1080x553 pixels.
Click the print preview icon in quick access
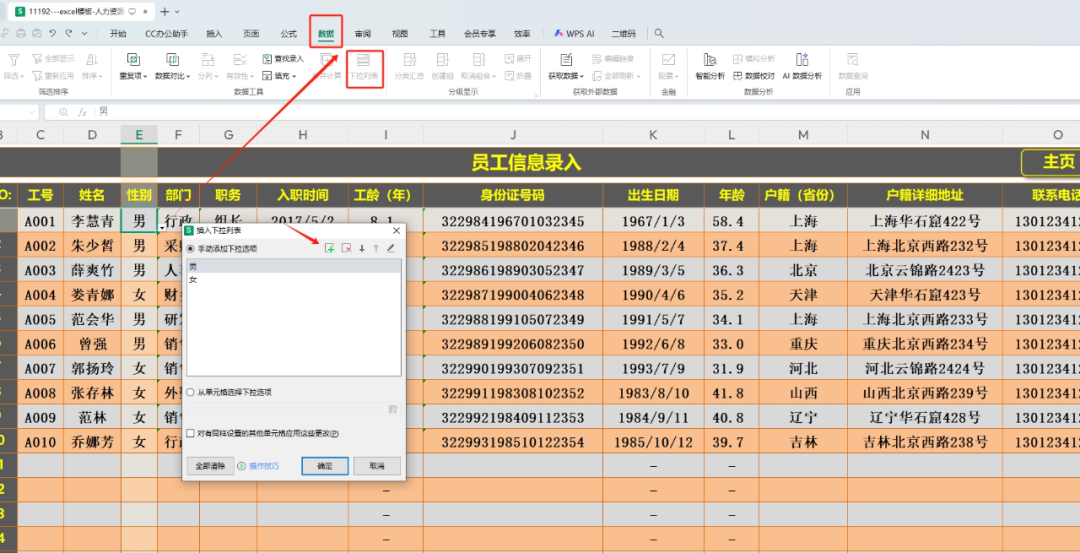37,33
